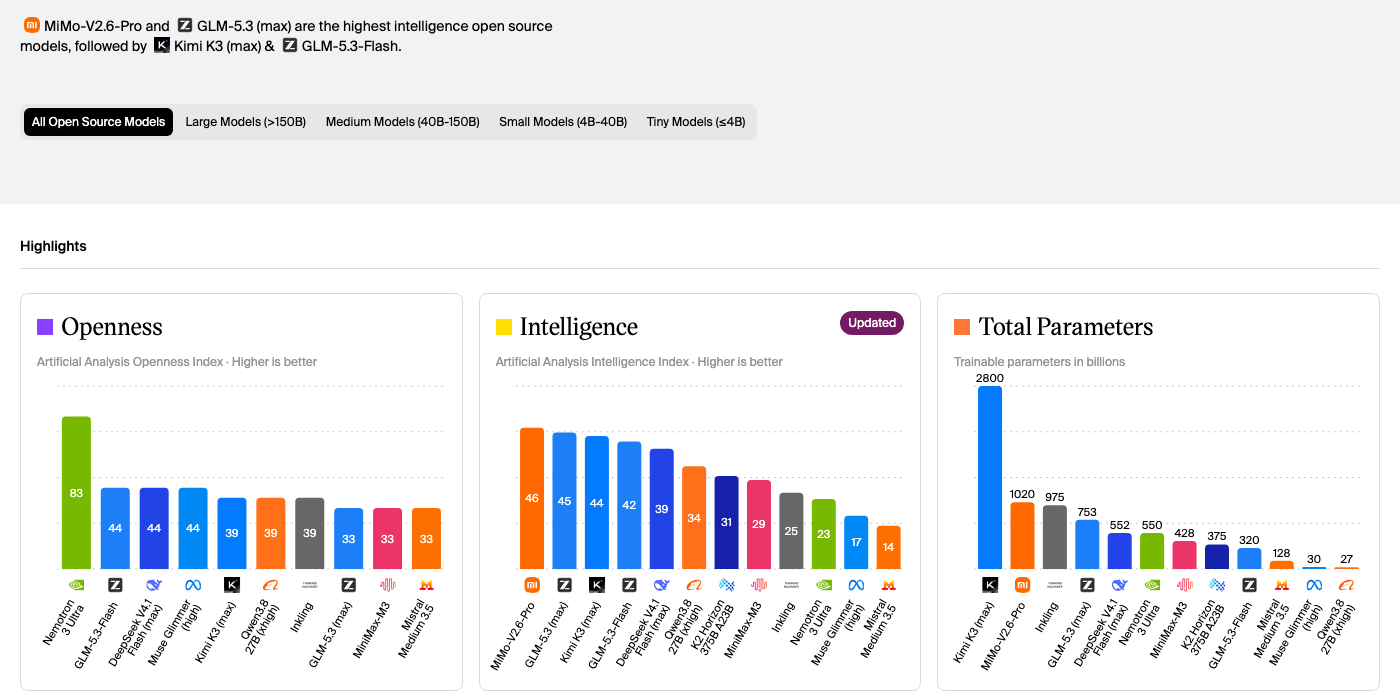The image size is (1400, 700).
Task: Click the MiMo-V2.6-Pro Intelligence bar showing 46
Action: 532,499
